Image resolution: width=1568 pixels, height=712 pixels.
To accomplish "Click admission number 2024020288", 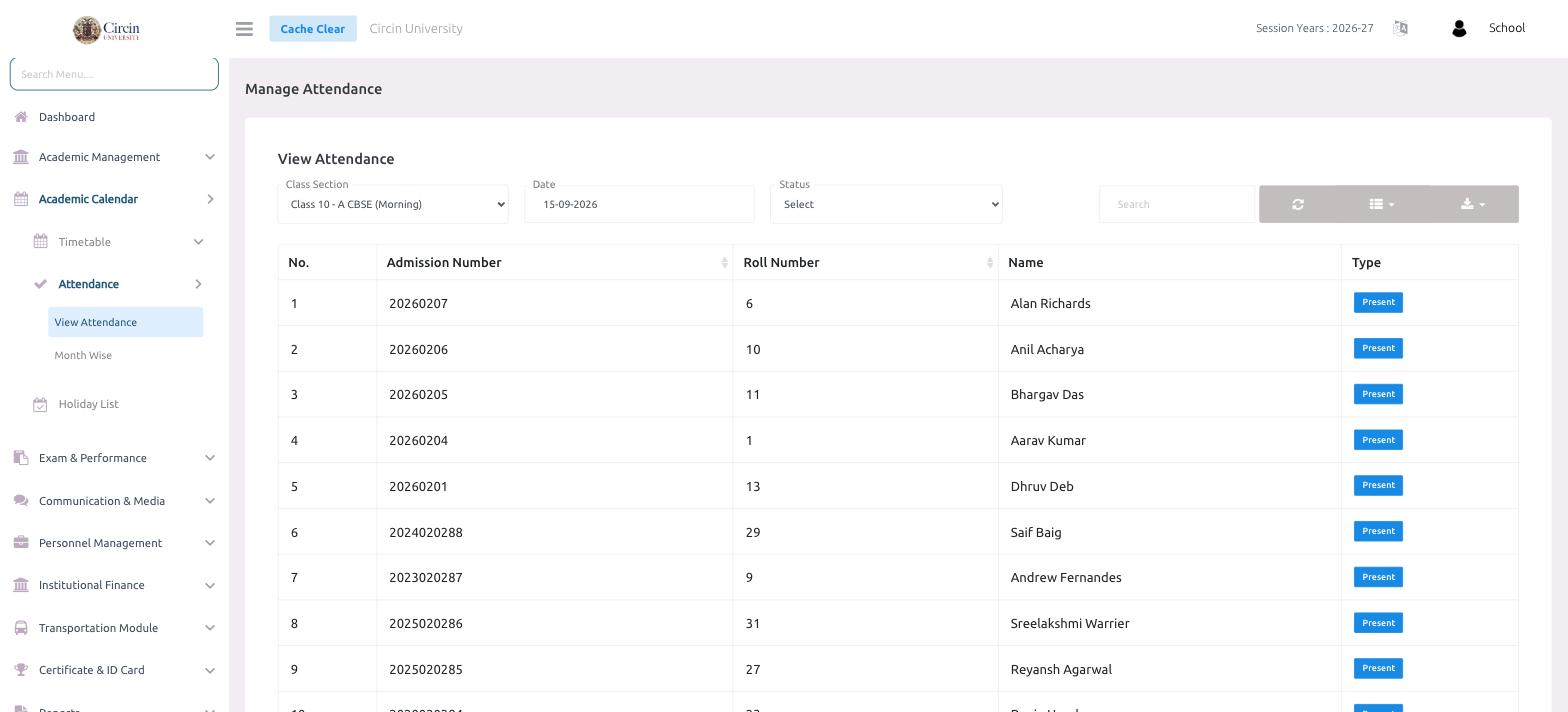I will [x=425, y=532].
